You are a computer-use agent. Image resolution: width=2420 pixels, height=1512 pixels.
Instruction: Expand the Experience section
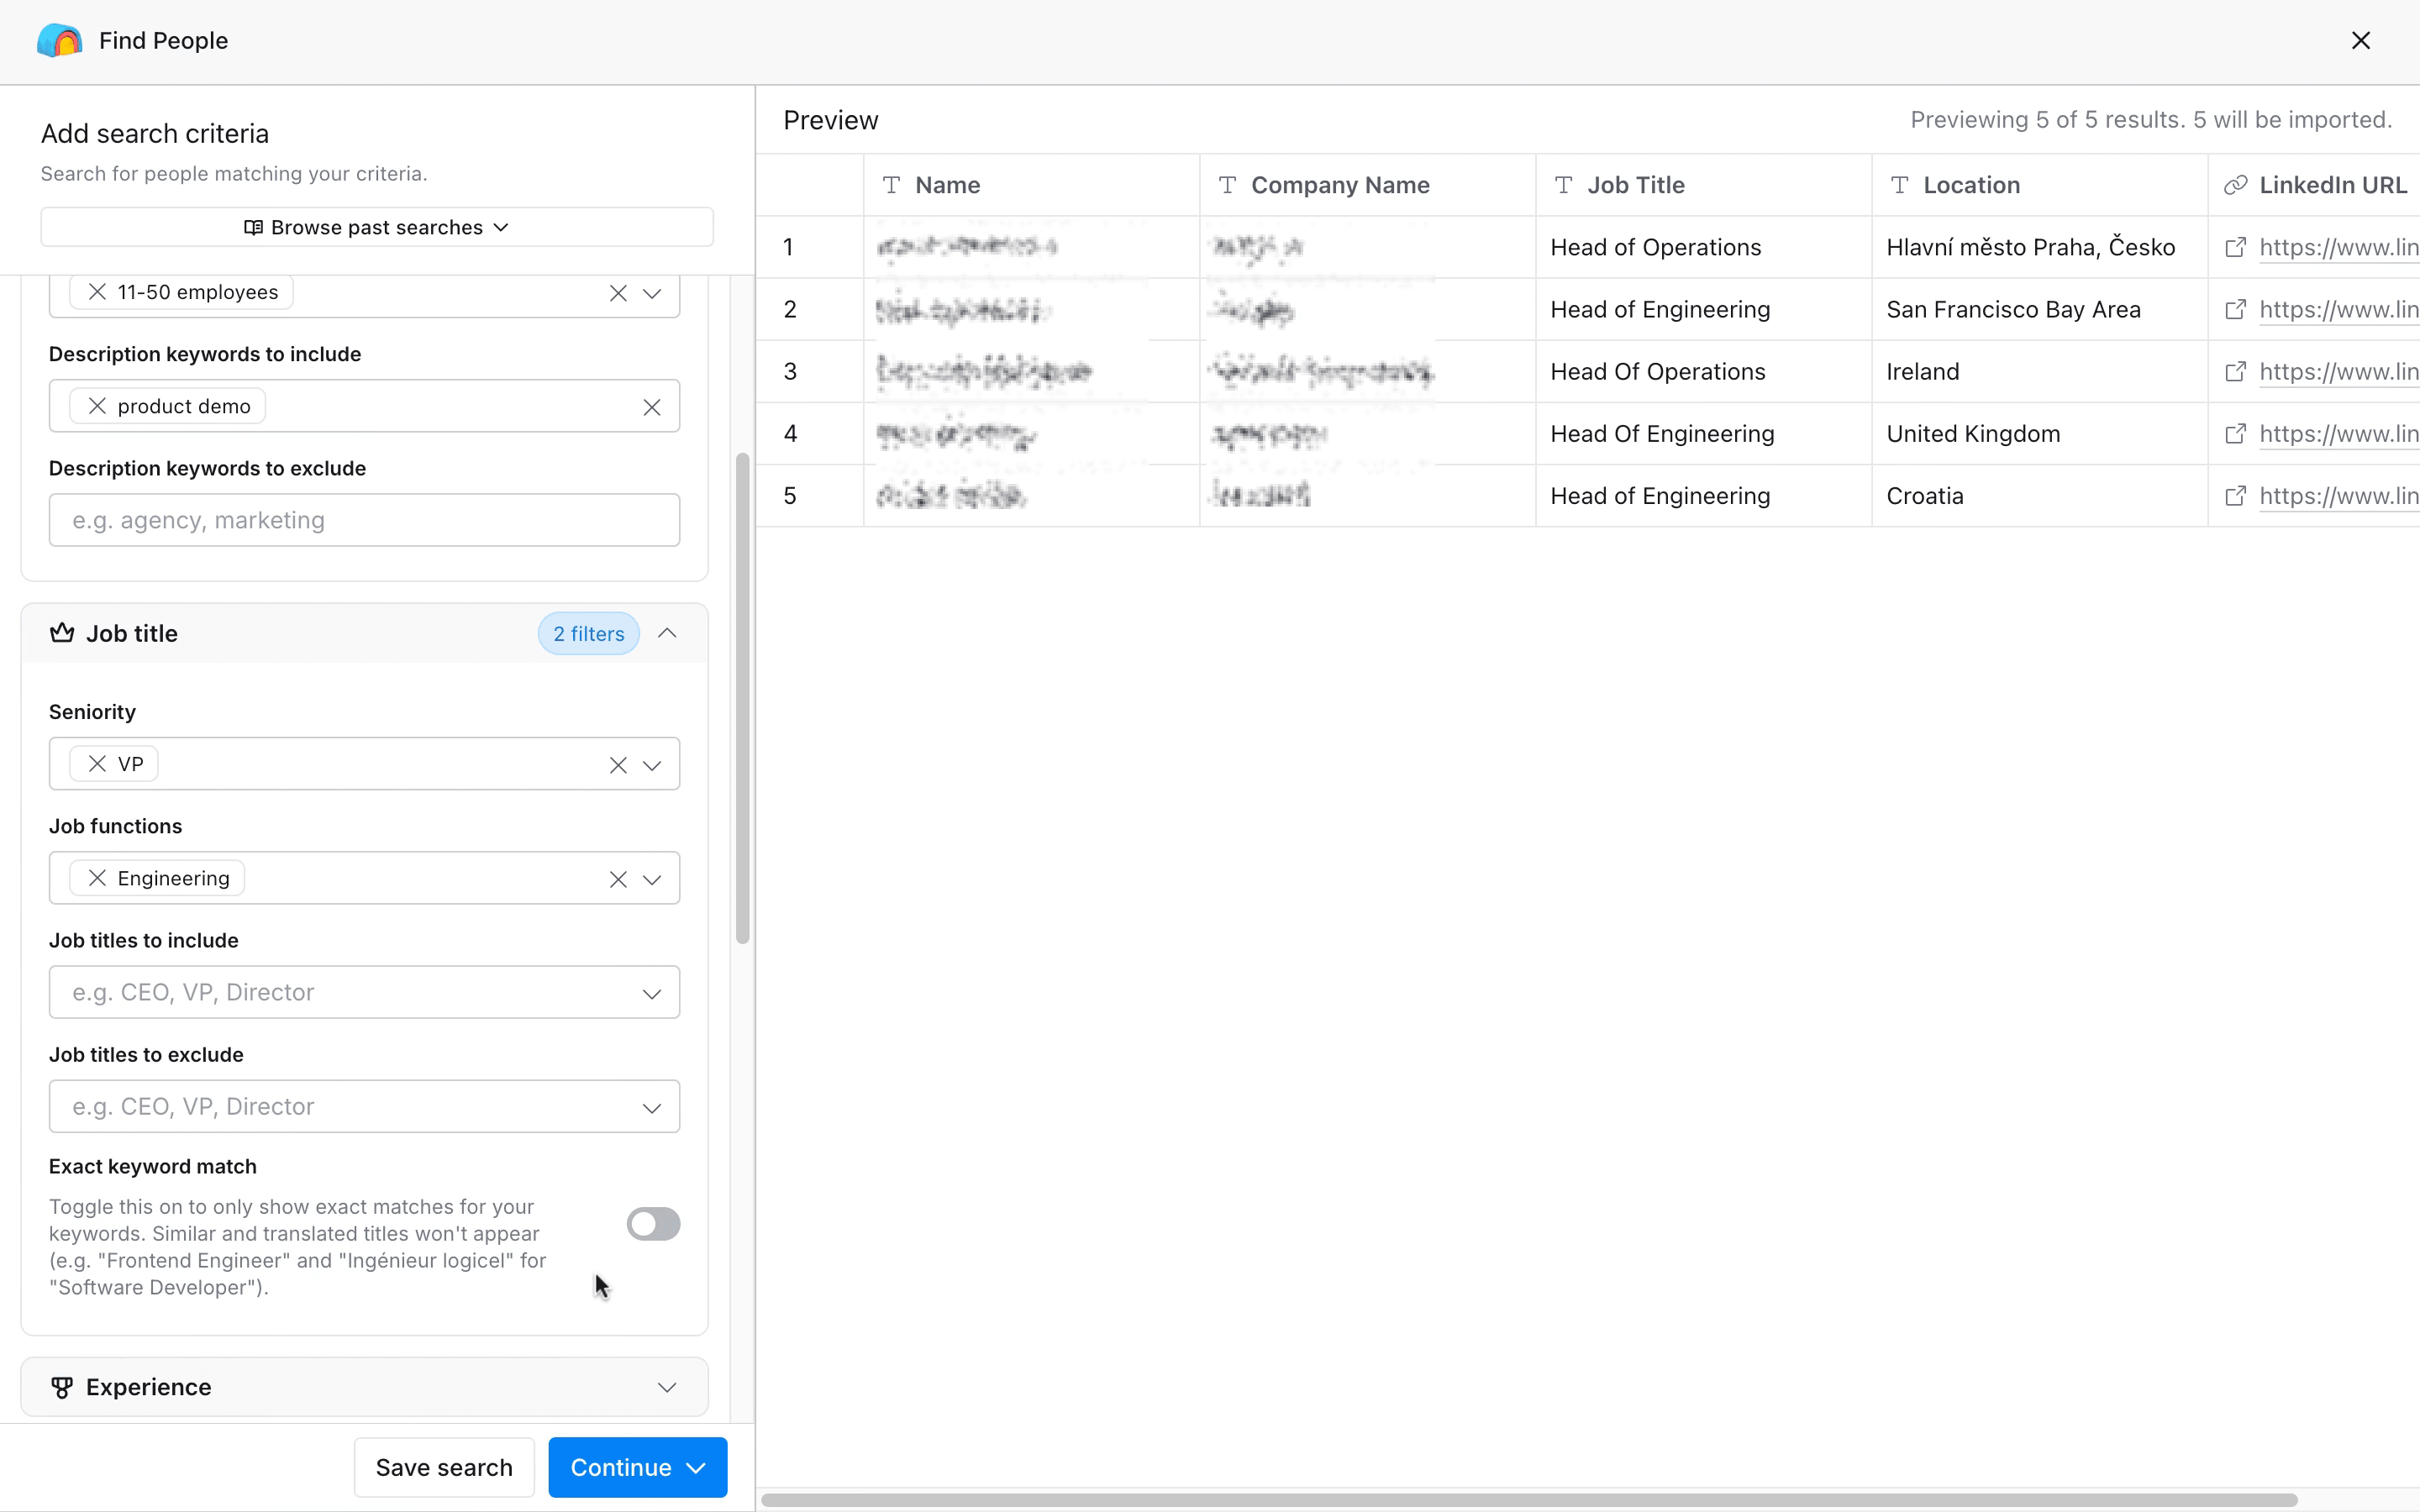pyautogui.click(x=667, y=1387)
